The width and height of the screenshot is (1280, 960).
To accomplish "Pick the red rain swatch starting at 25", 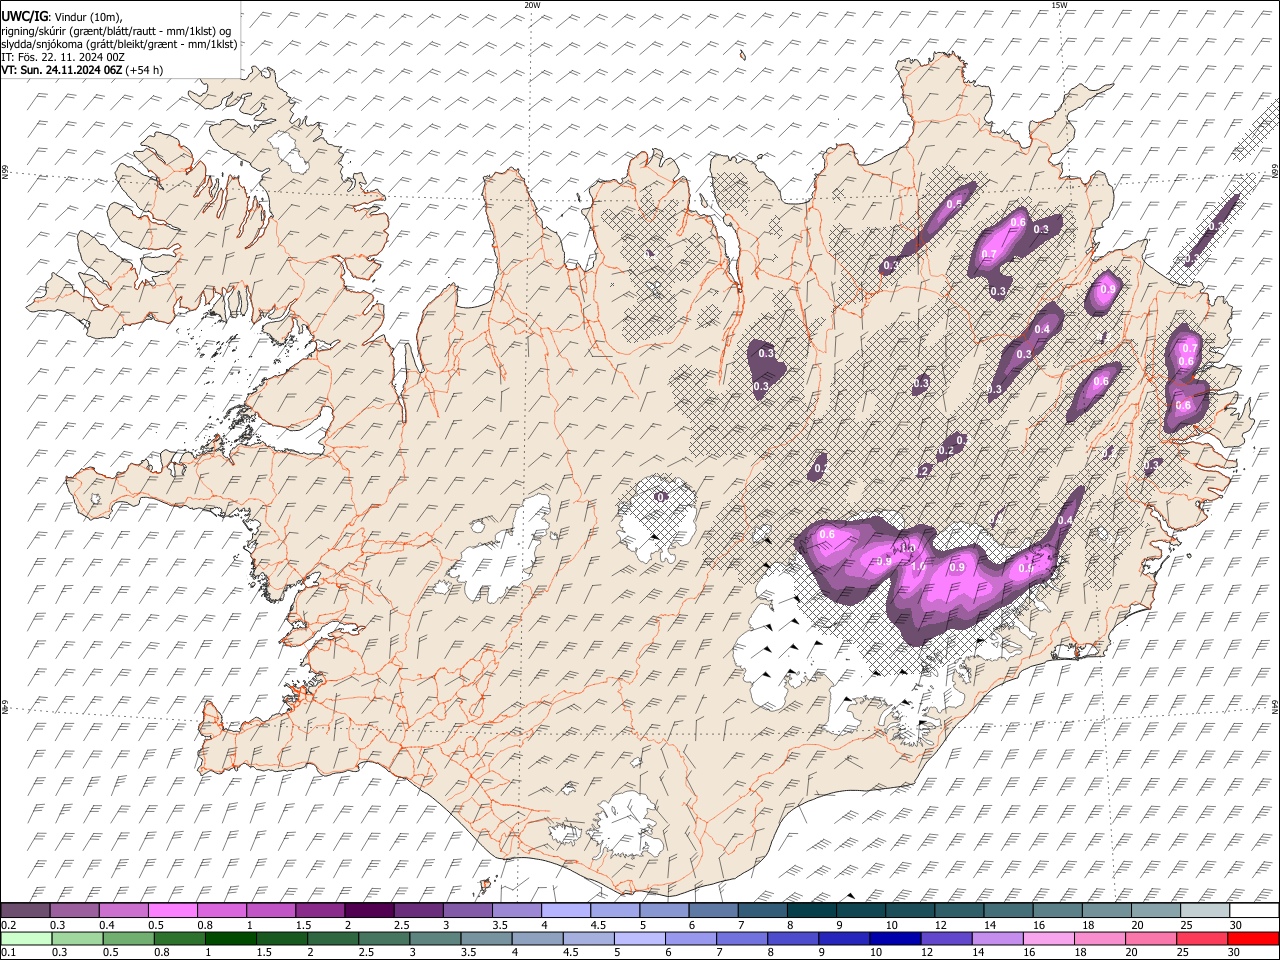I will [1203, 938].
